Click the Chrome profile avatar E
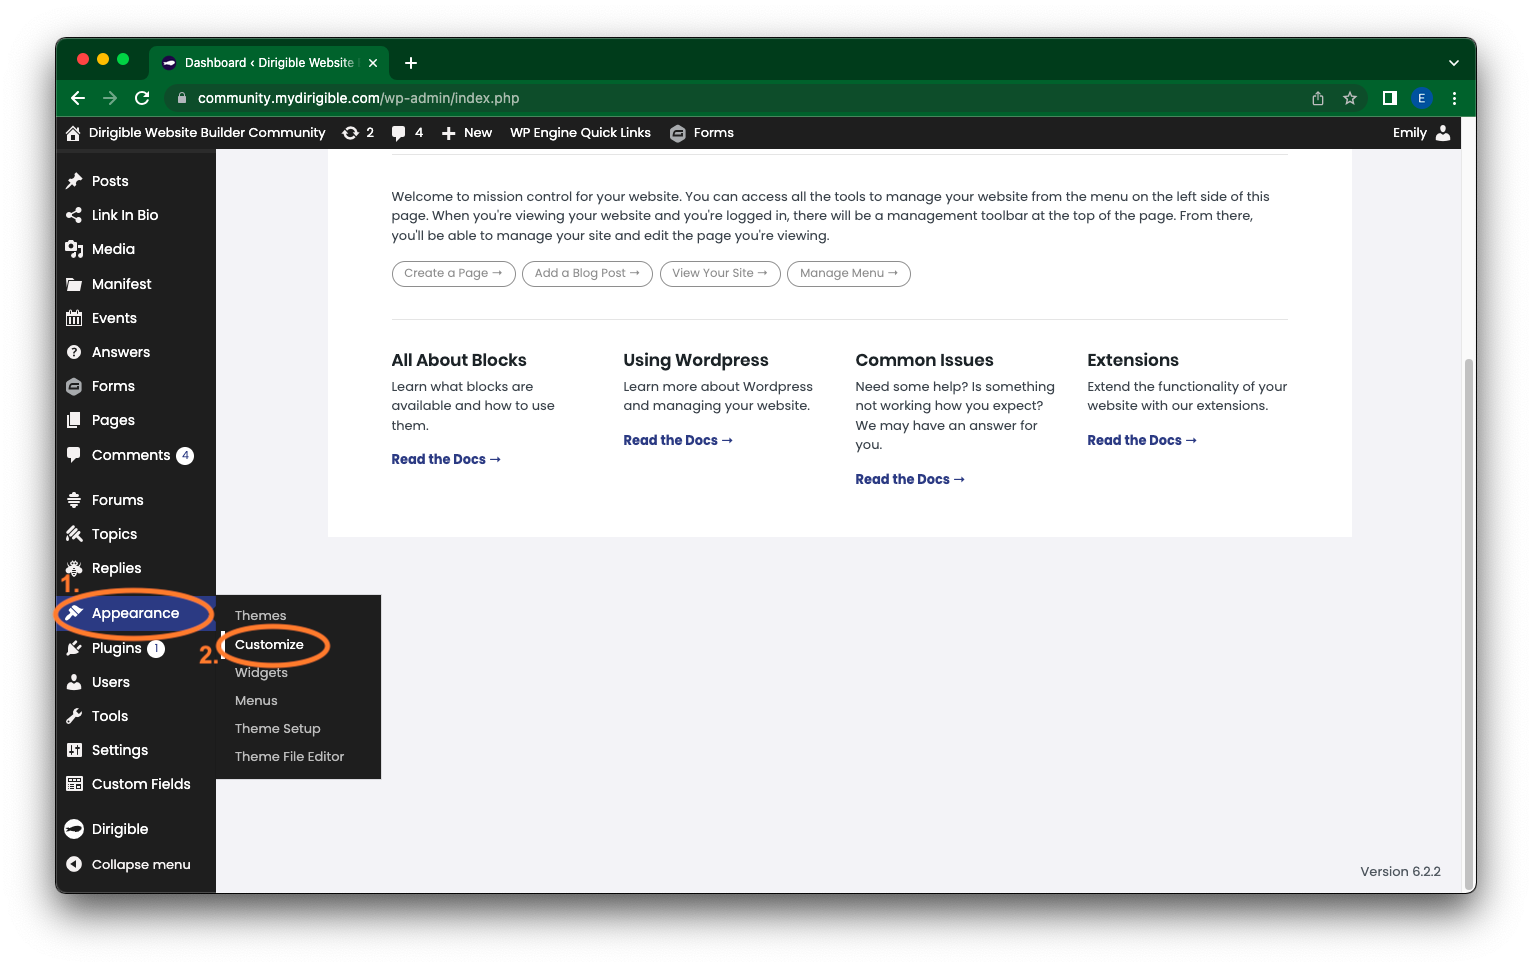 pos(1421,98)
